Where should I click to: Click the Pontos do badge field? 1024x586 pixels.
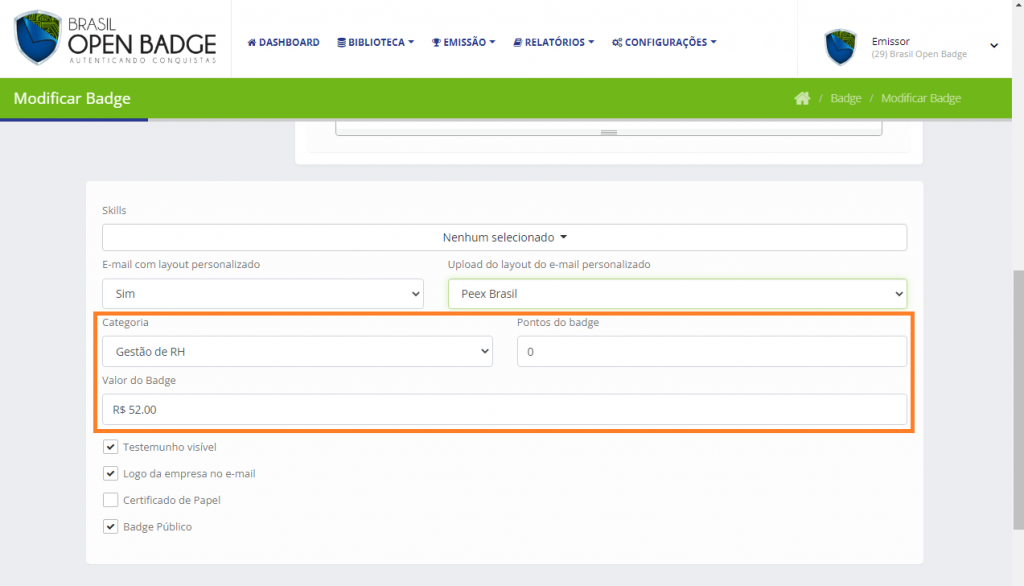point(711,352)
